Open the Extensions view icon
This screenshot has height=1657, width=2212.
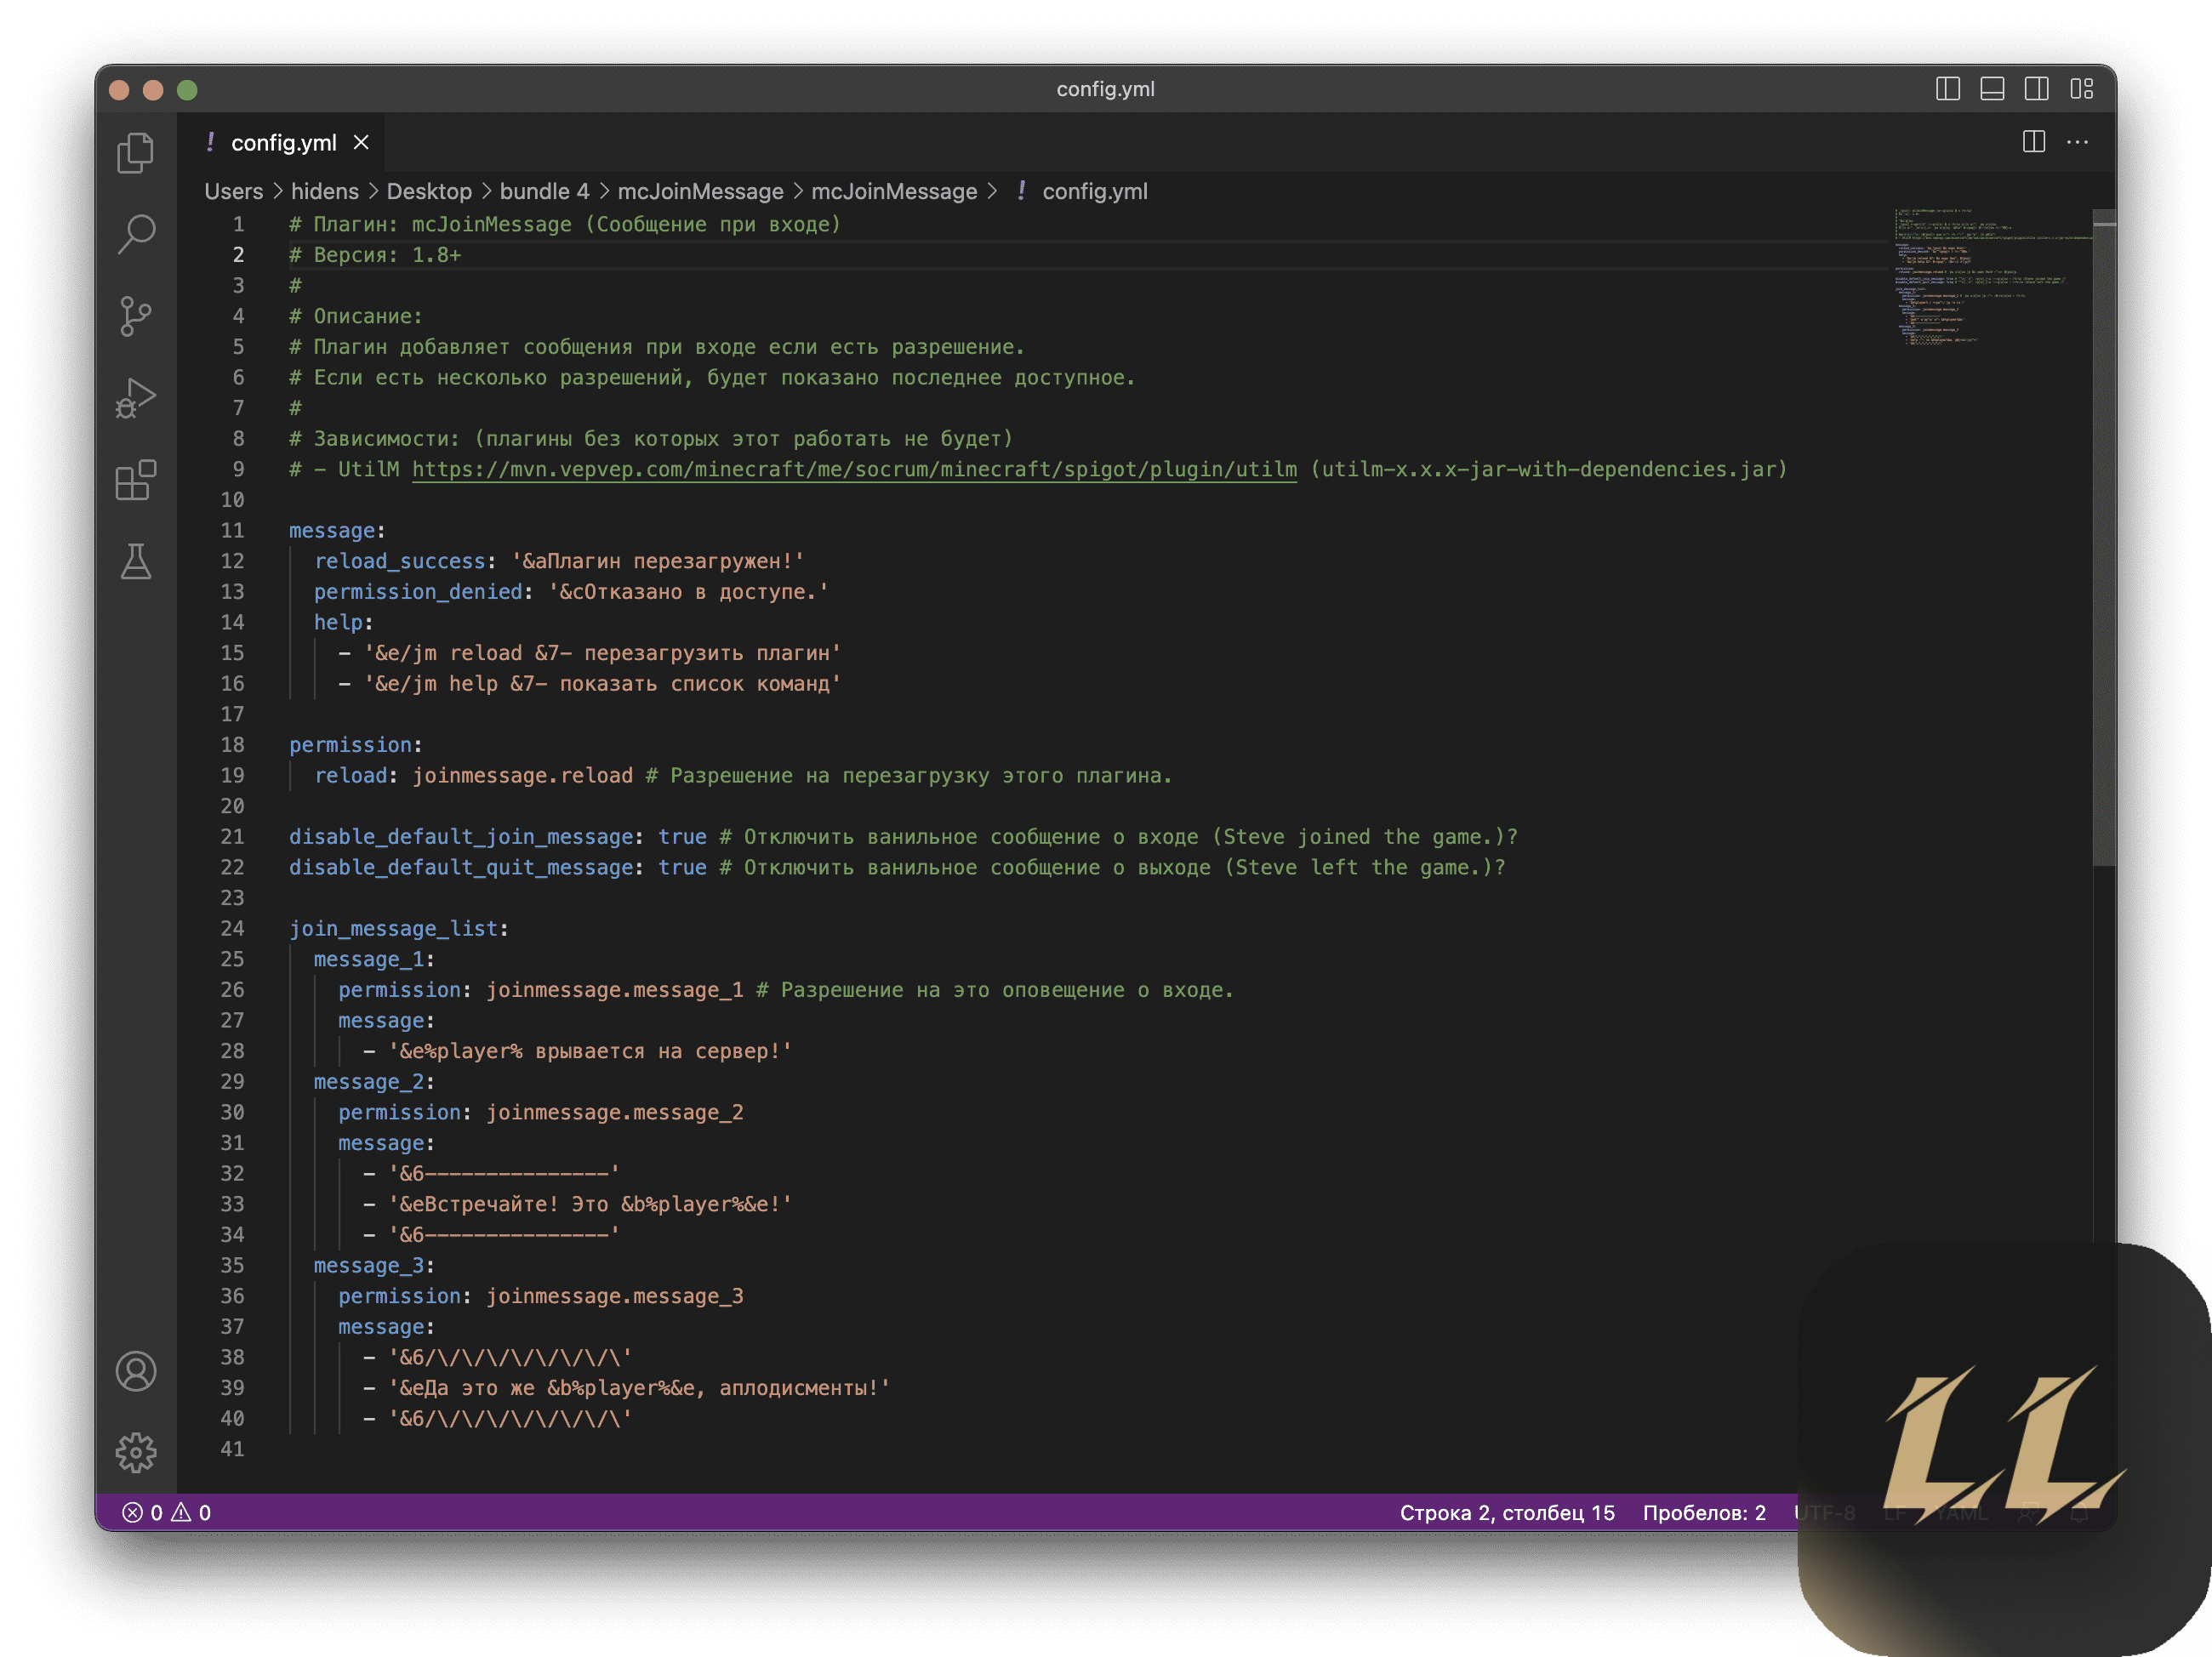click(136, 480)
